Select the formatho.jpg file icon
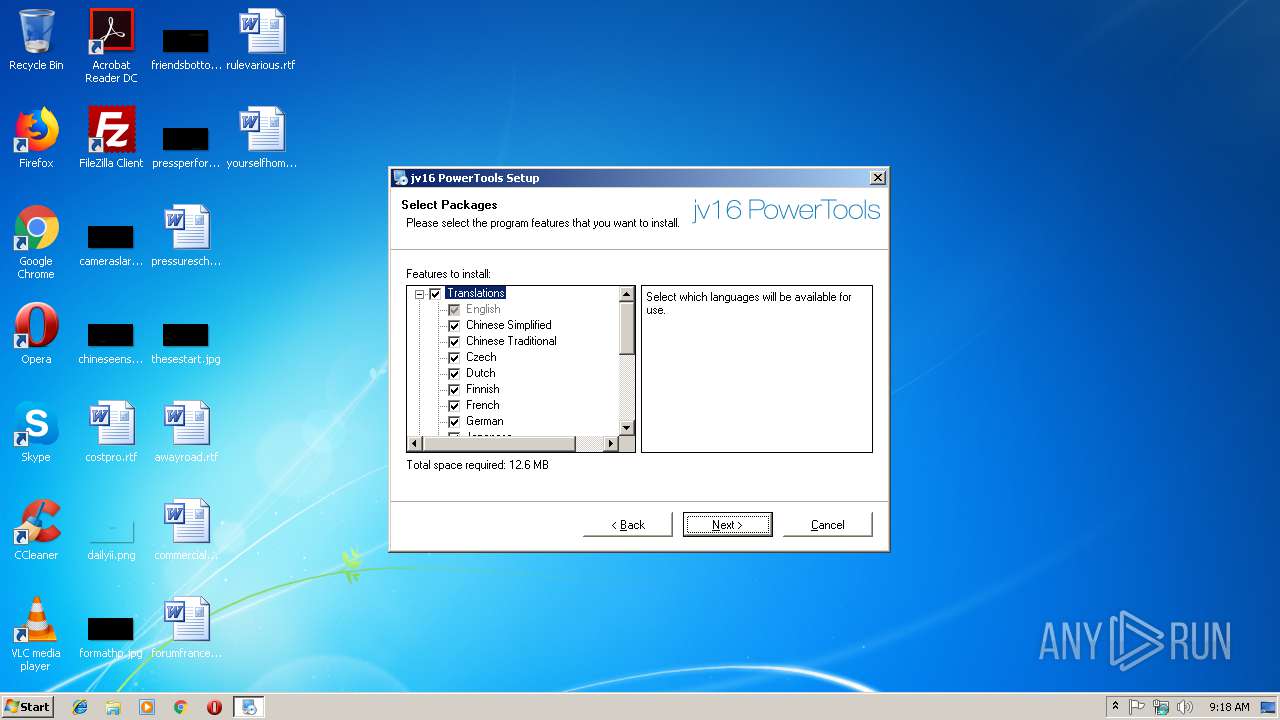This screenshot has width=1280, height=720. tap(111, 637)
